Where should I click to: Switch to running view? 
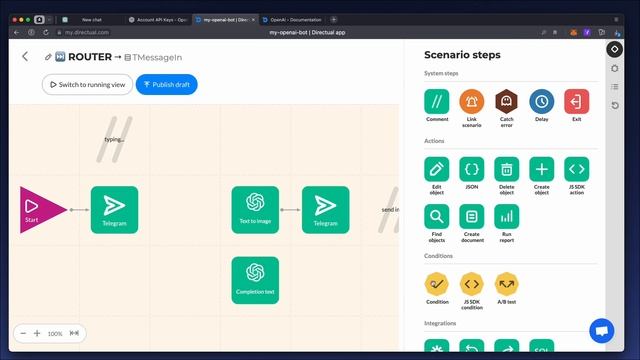87,84
